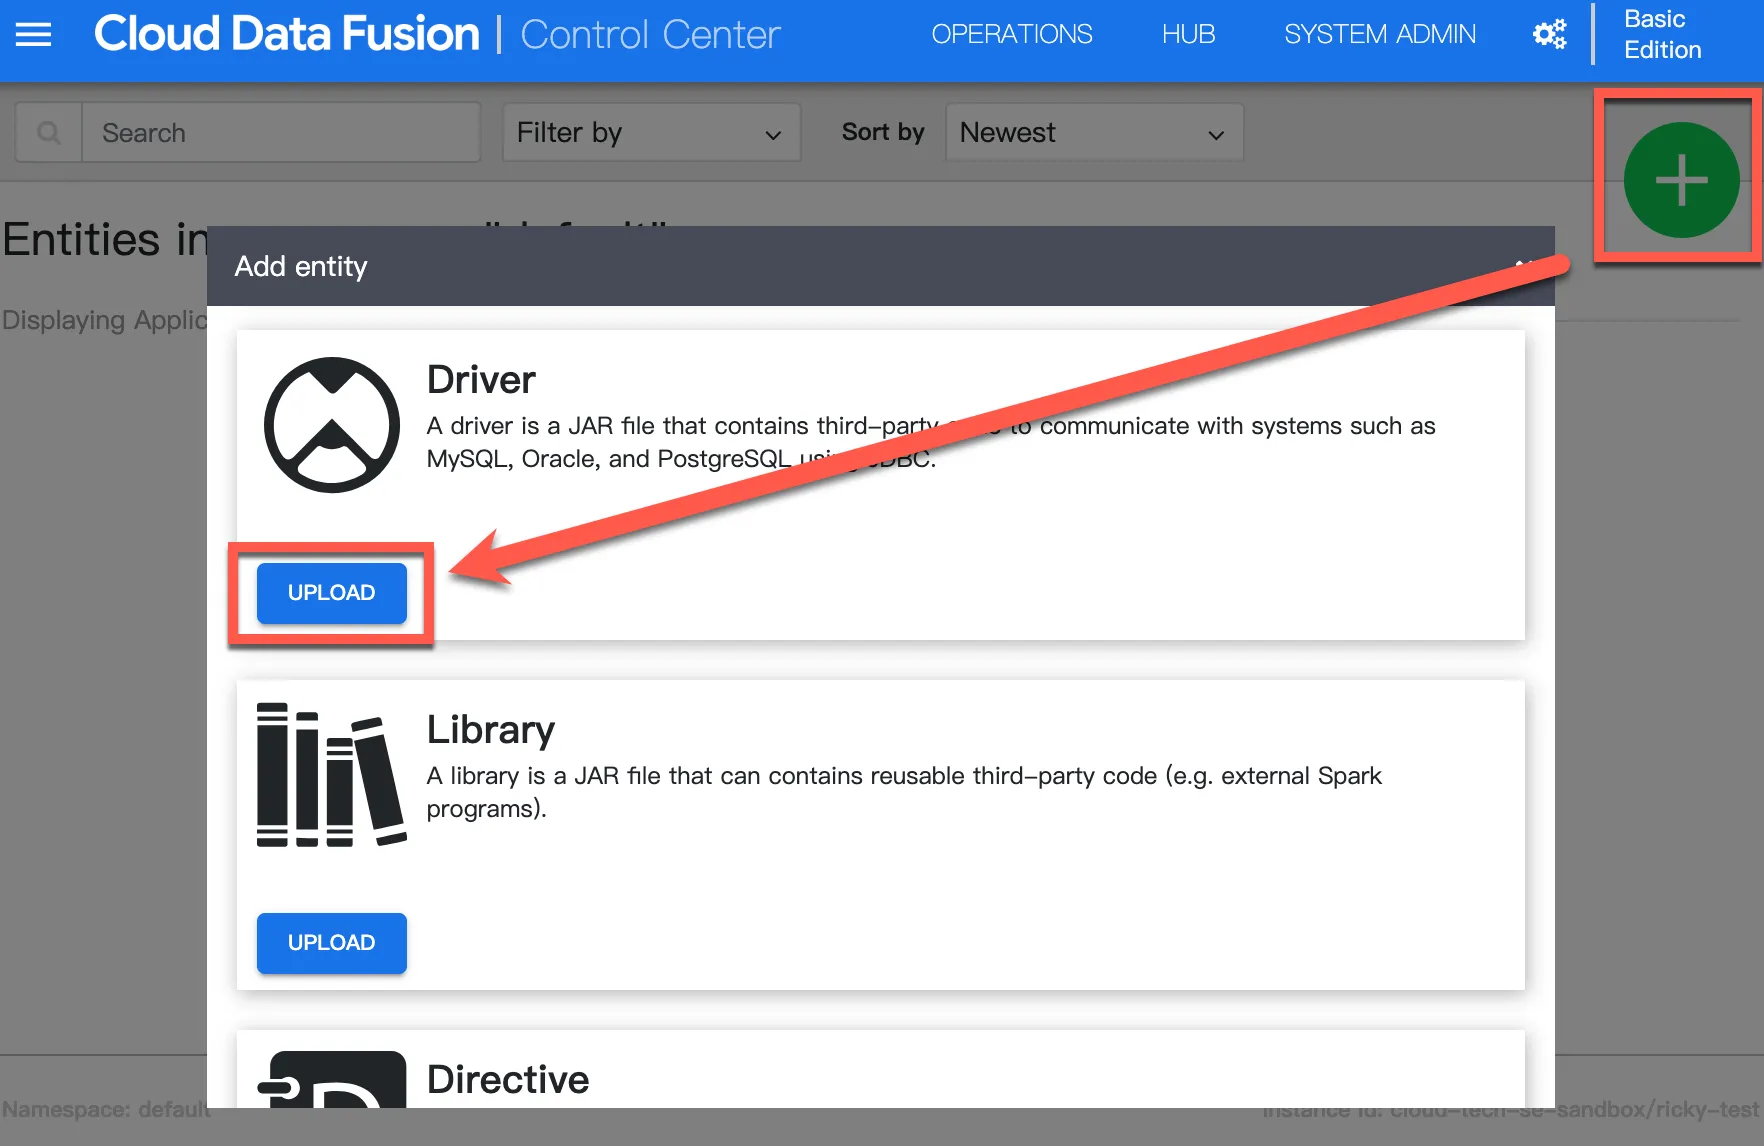Image resolution: width=1764 pixels, height=1146 pixels.
Task: Click the search magnifier icon
Action: coord(48,132)
